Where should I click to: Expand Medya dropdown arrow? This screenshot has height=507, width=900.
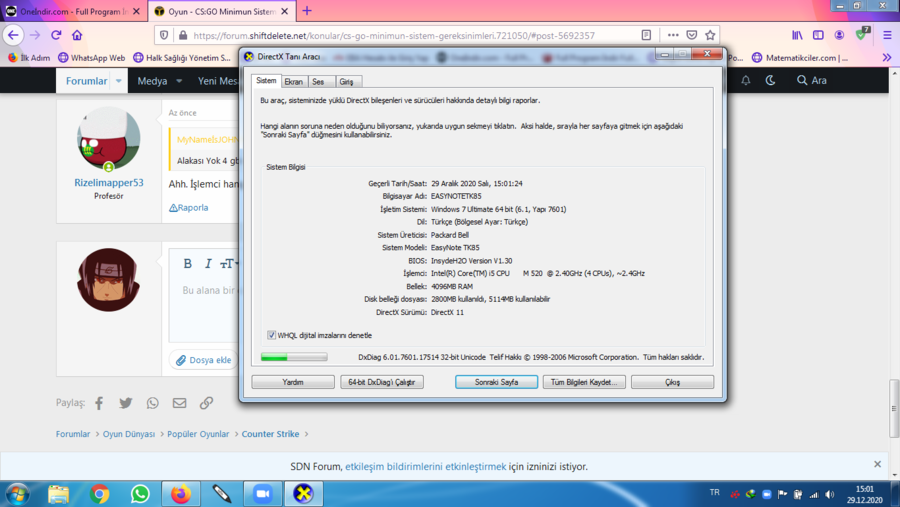pyautogui.click(x=179, y=81)
